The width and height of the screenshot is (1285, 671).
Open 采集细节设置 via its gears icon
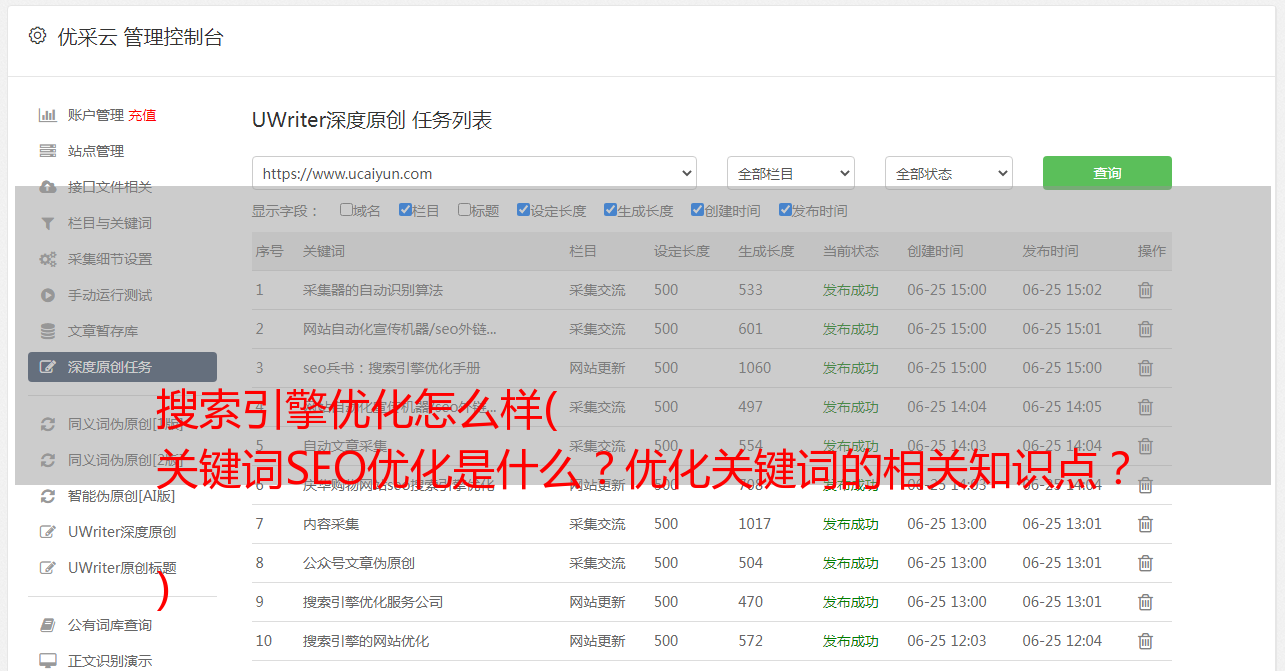coord(47,259)
